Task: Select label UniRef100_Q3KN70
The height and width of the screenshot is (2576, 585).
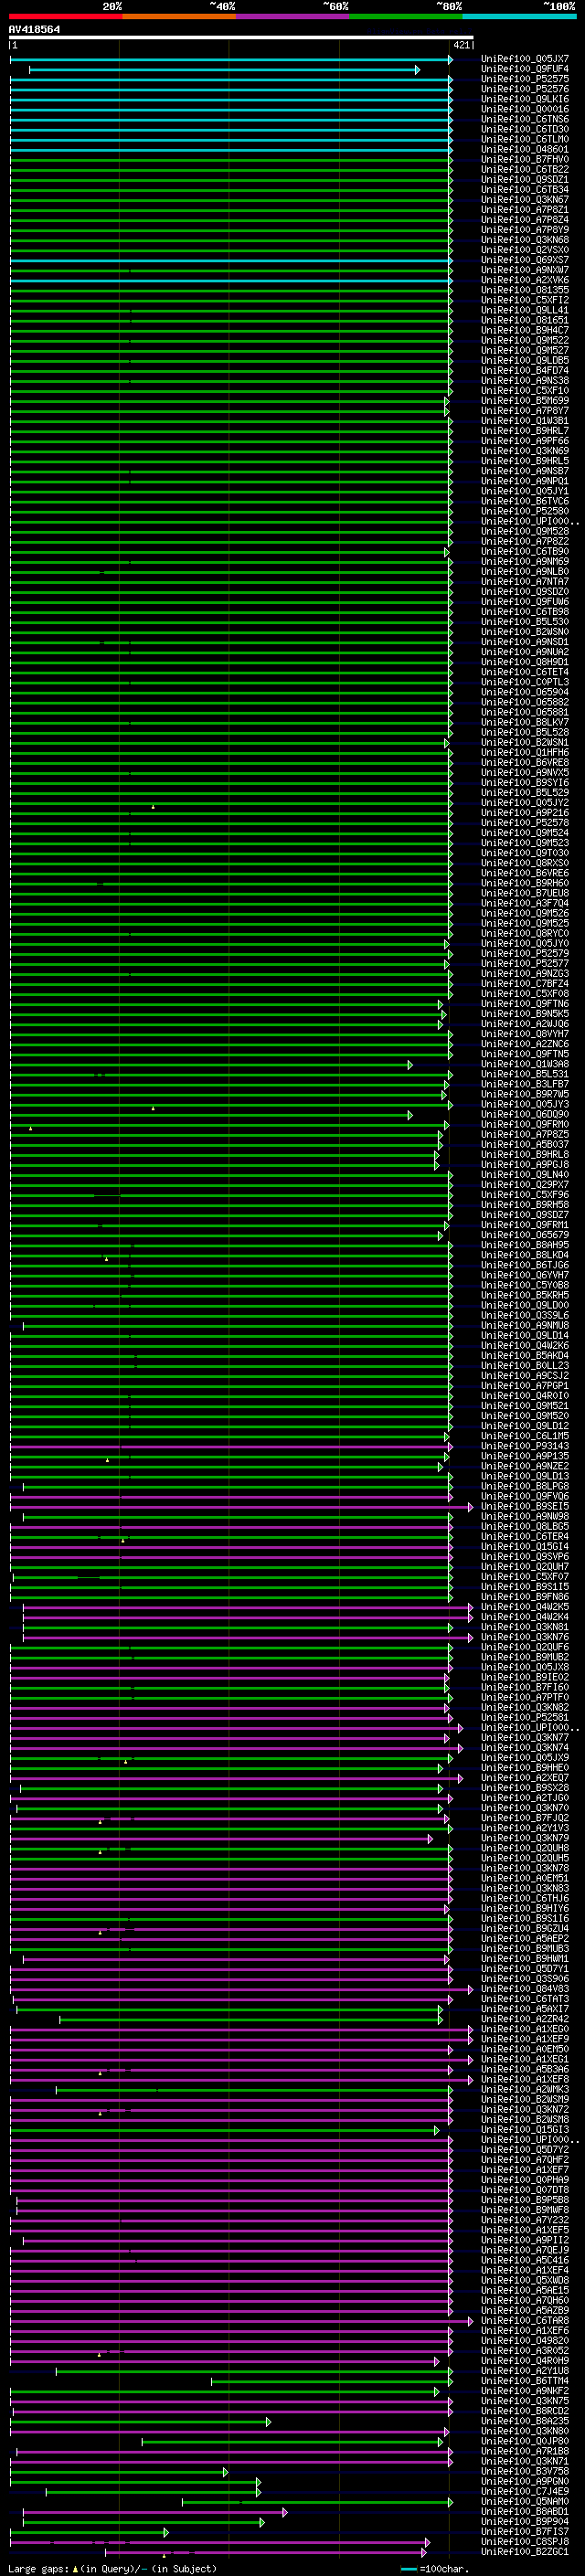Action: tap(525, 1808)
